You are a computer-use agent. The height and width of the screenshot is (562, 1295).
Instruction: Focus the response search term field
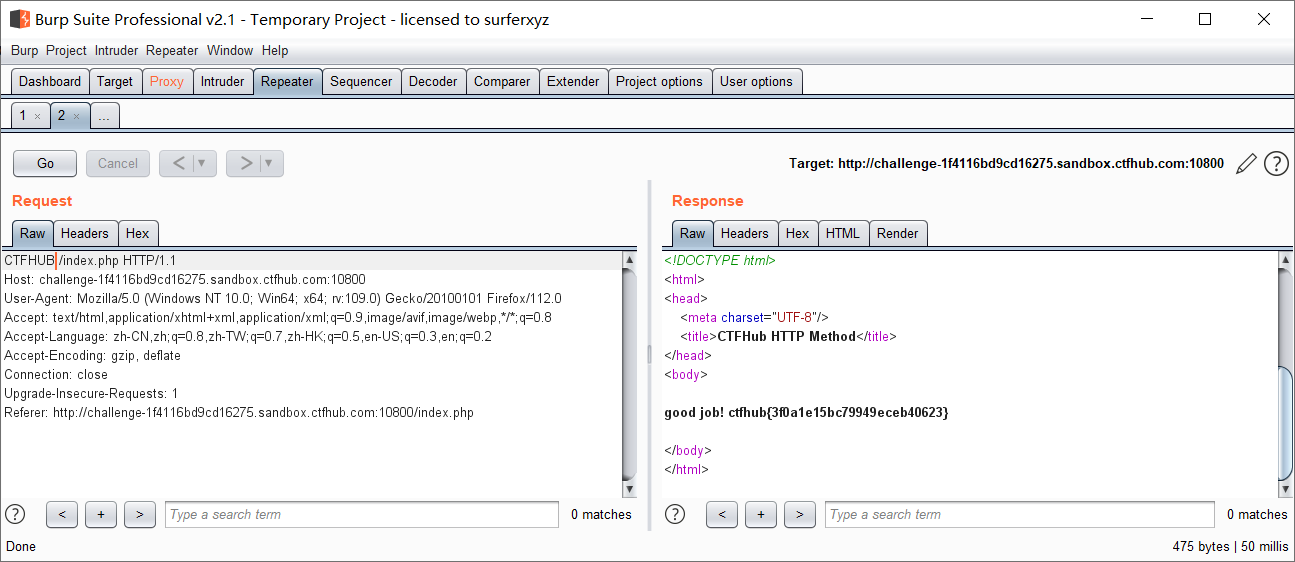tap(1020, 514)
